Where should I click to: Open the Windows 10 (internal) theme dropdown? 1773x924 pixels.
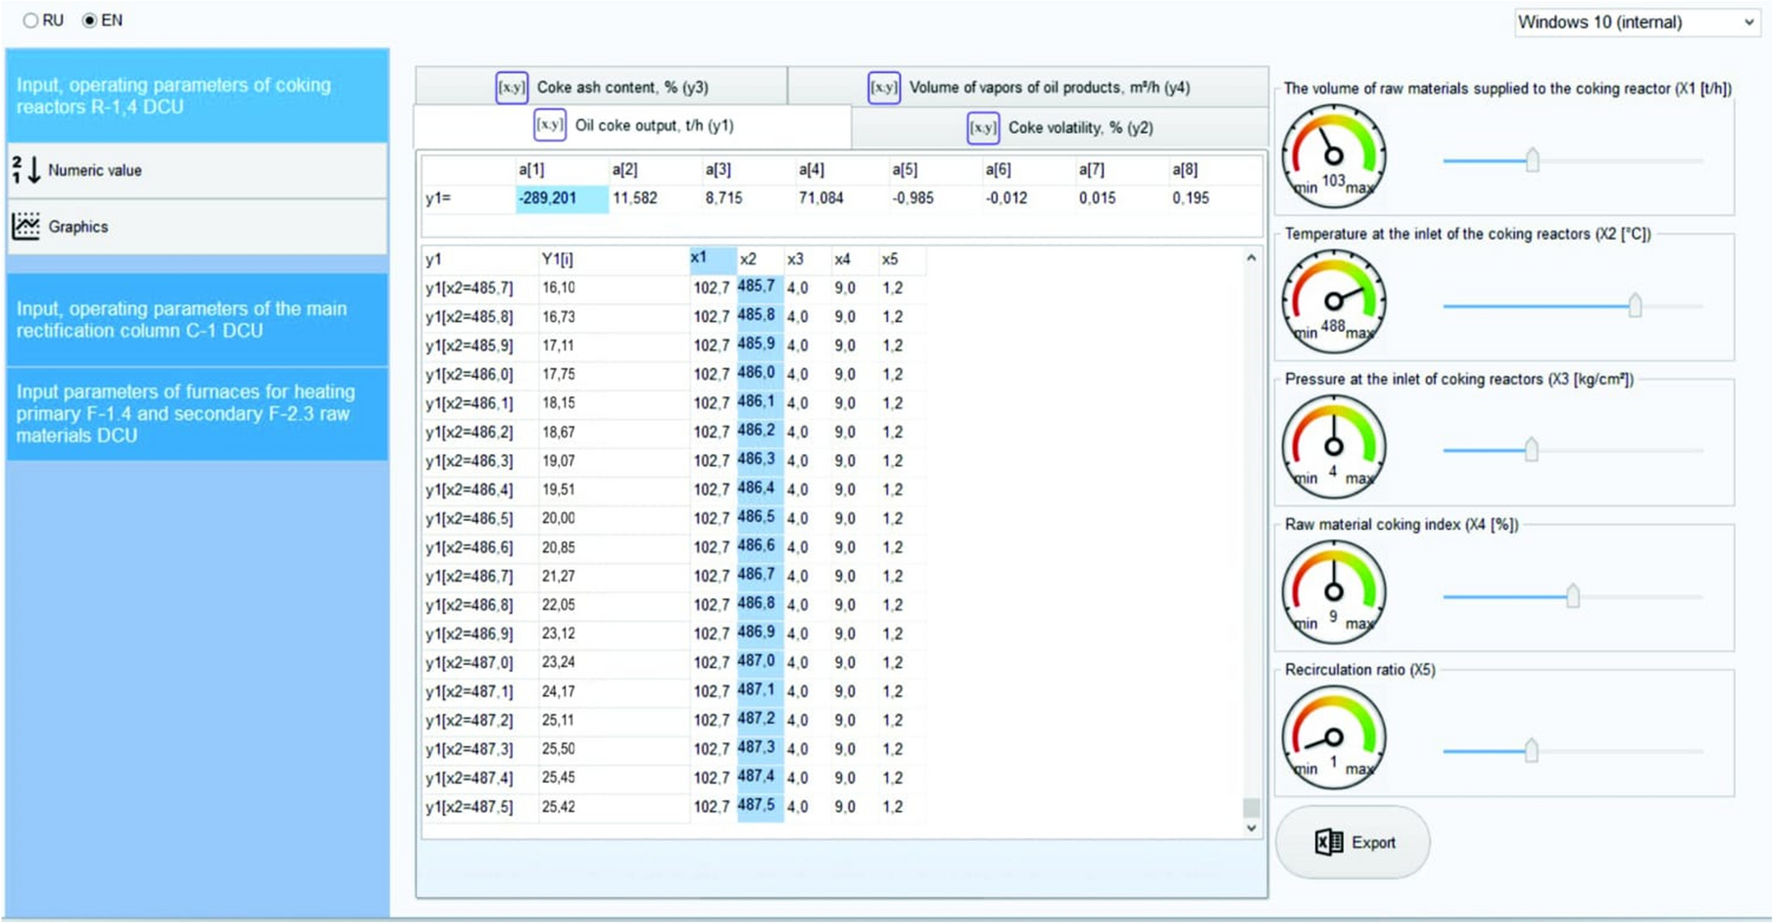[x=1636, y=22]
